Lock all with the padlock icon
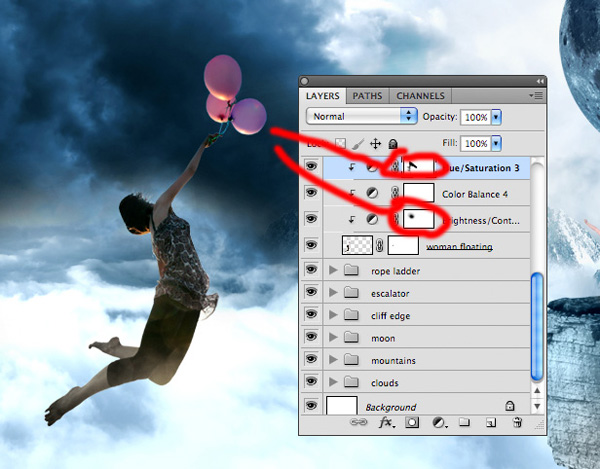600x469 pixels. click(x=393, y=144)
